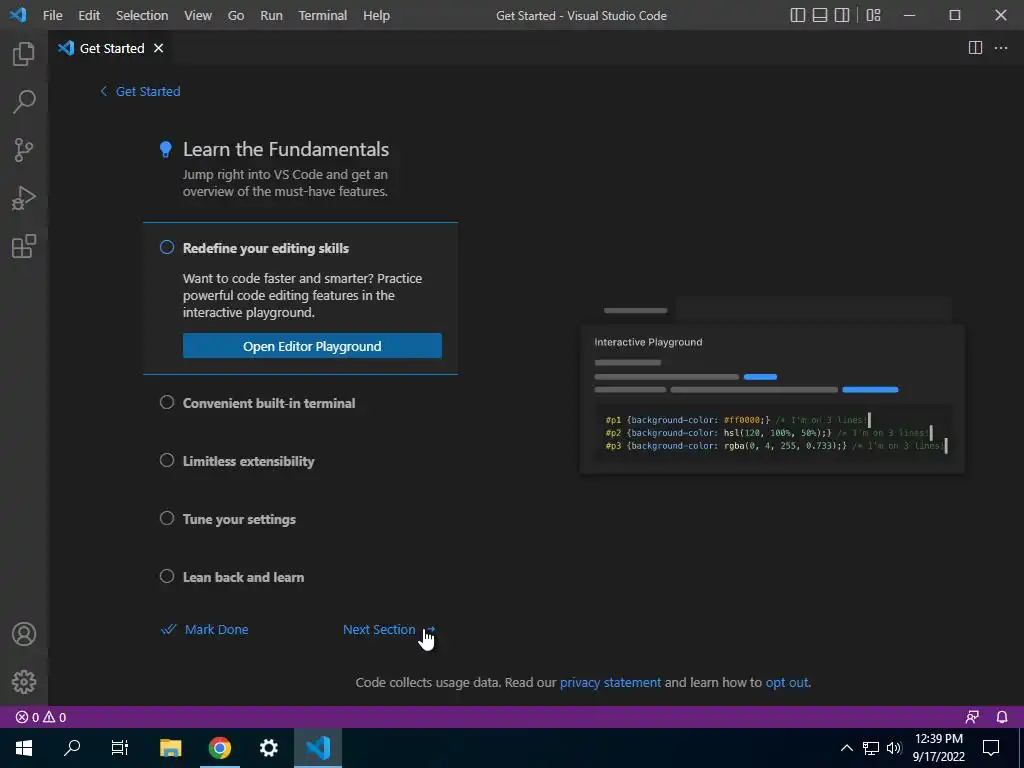
Task: Open the Search view in activity bar
Action: 24,102
